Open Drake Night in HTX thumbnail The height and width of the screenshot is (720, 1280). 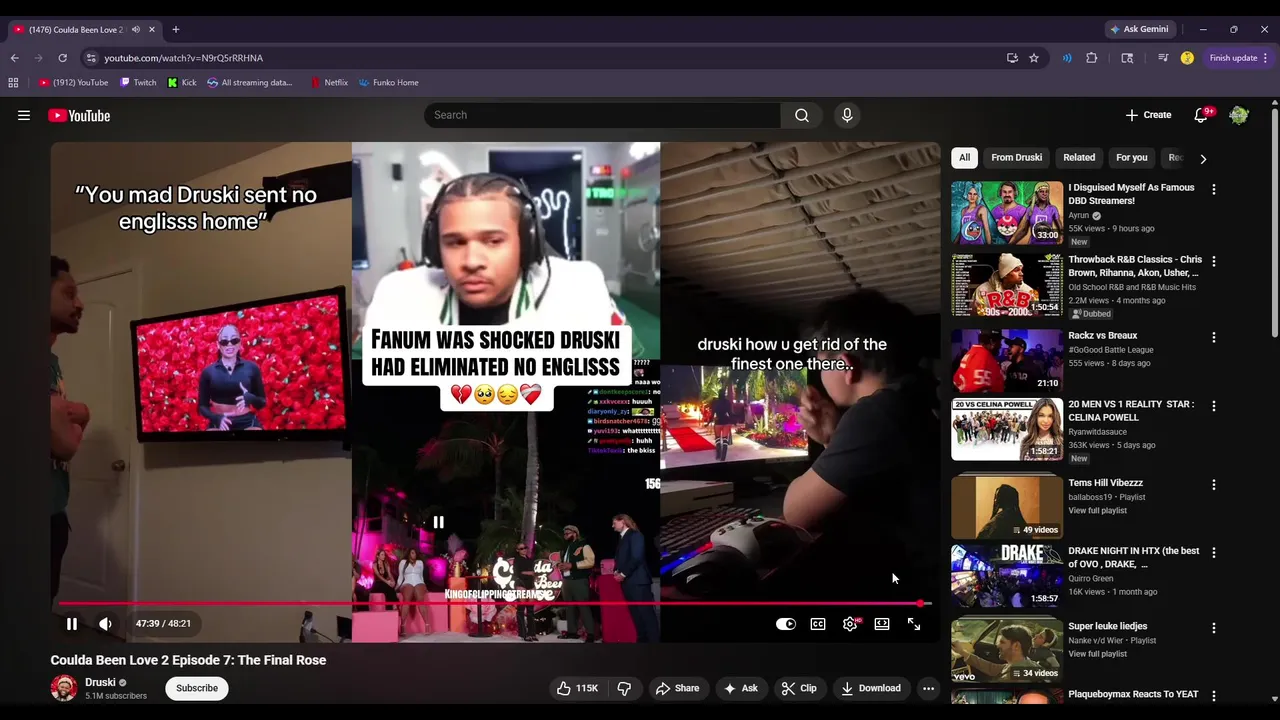[x=1007, y=575]
